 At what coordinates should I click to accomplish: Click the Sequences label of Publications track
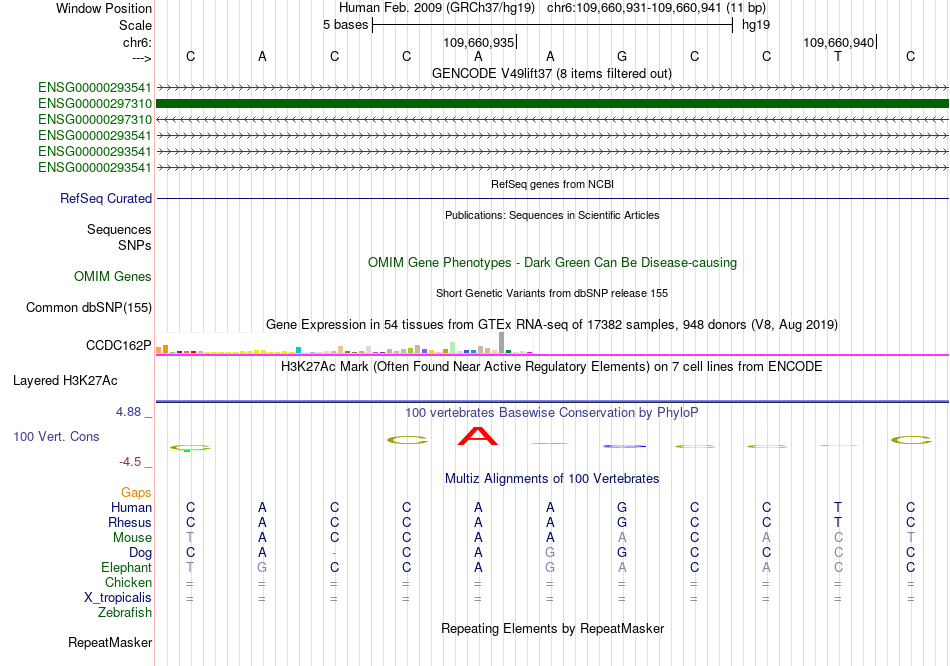119,229
